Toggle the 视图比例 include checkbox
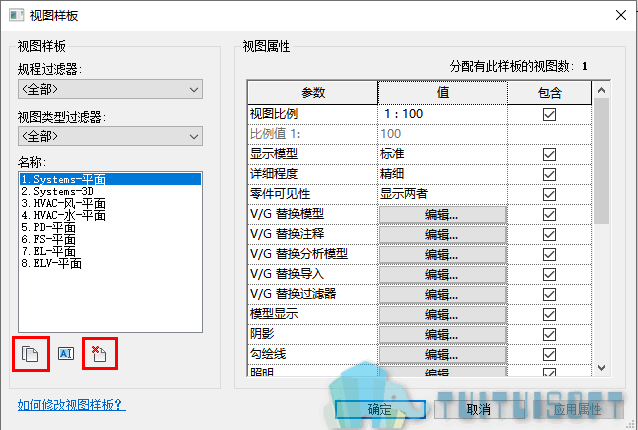This screenshot has height=430, width=638. (x=549, y=114)
